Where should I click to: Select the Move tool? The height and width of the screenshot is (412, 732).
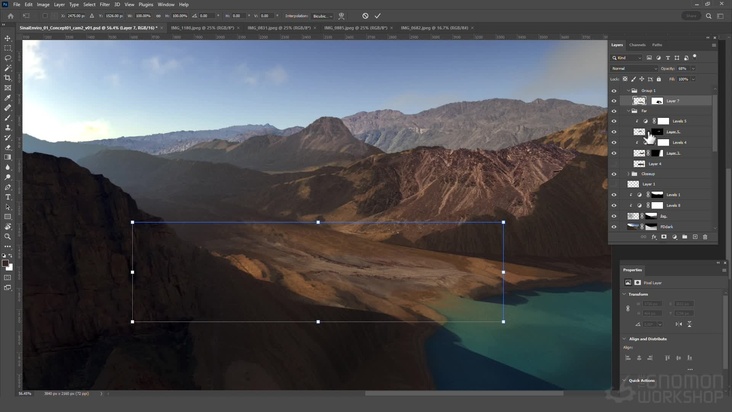tap(8, 38)
